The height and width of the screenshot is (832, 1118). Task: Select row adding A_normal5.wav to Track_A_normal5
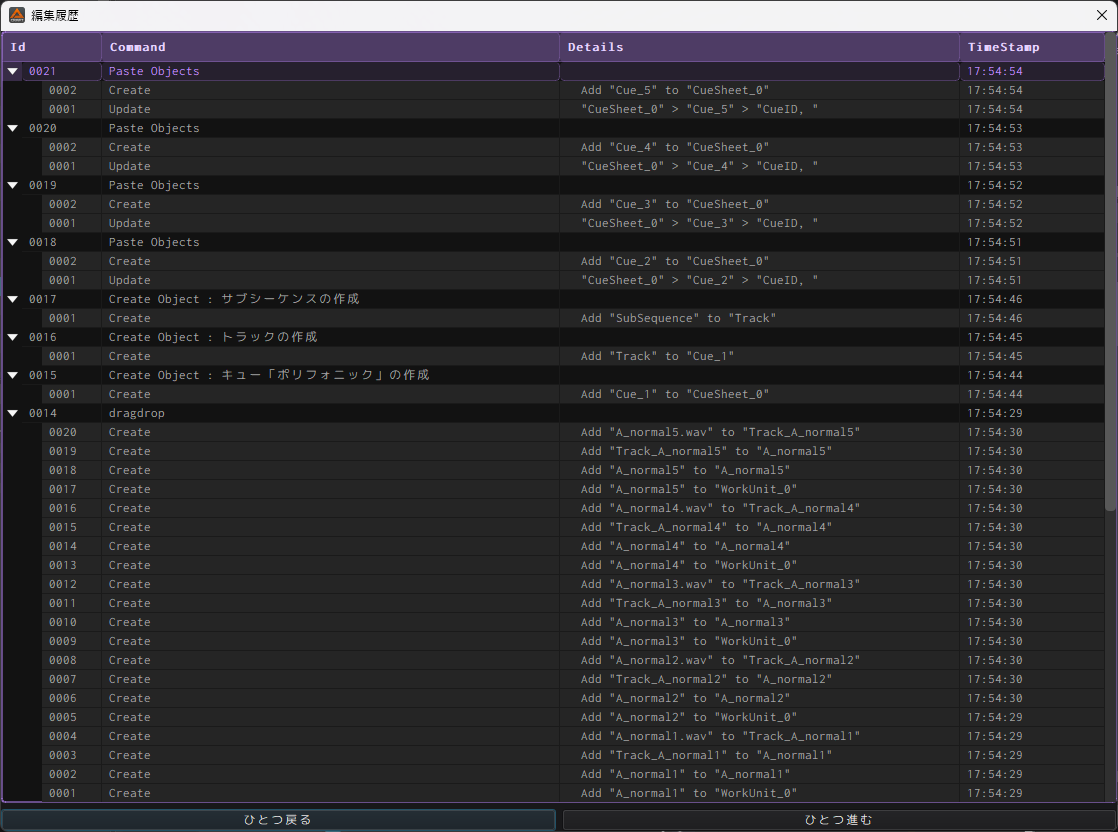[720, 433]
